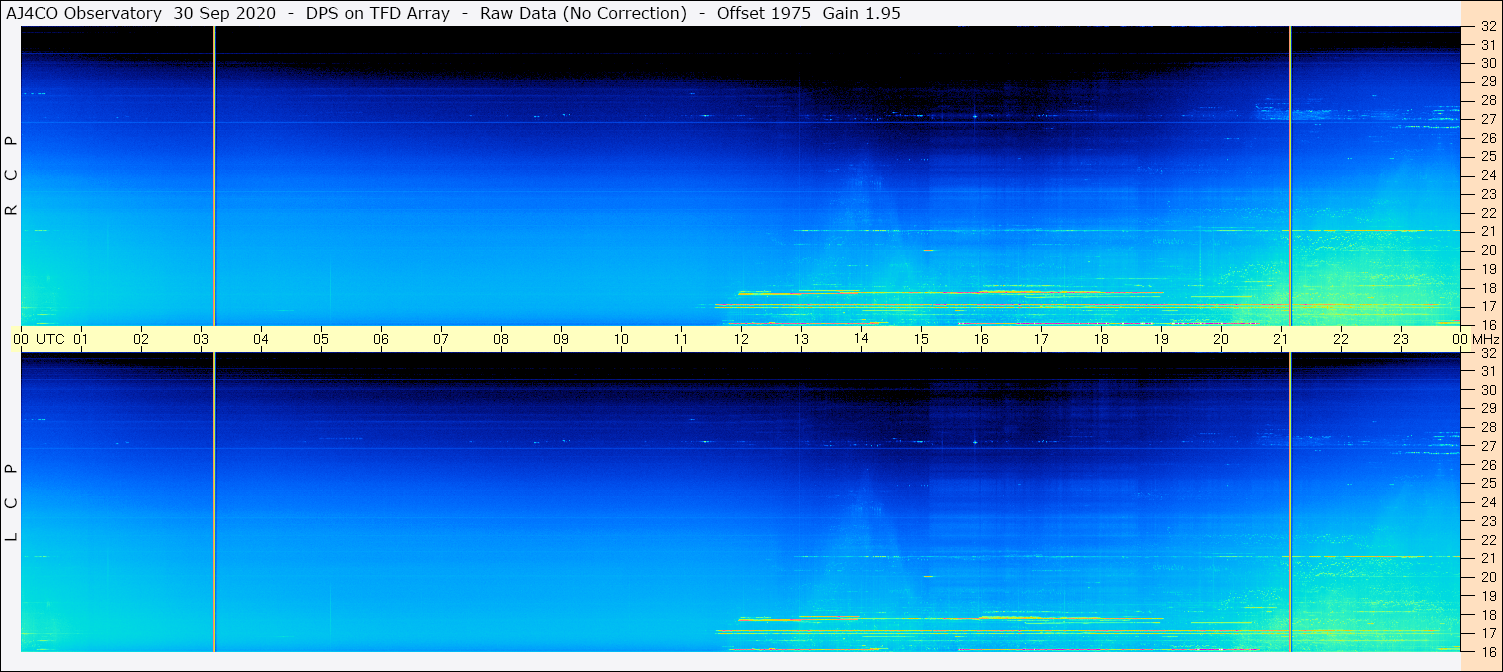The height and width of the screenshot is (672, 1503).
Task: Select the 15 hour label on time axis
Action: [921, 339]
